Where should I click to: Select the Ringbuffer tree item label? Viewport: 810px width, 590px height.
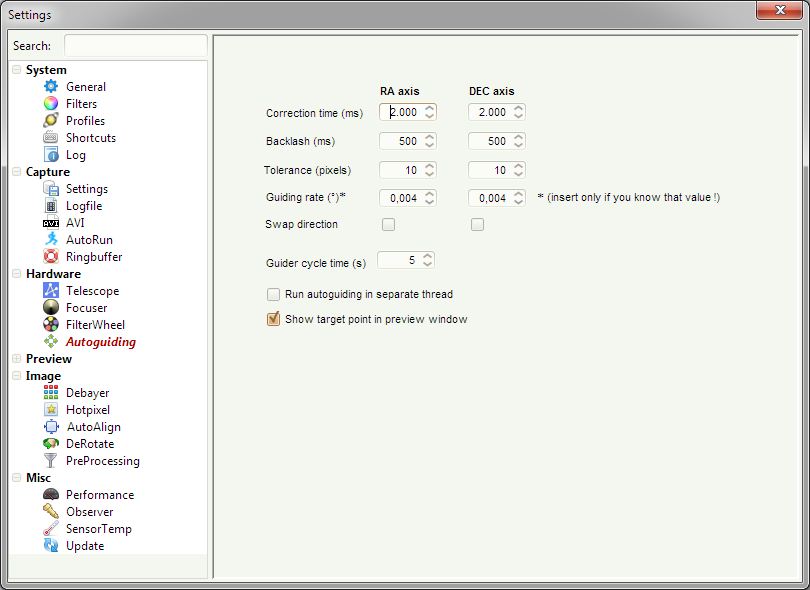[x=94, y=257]
